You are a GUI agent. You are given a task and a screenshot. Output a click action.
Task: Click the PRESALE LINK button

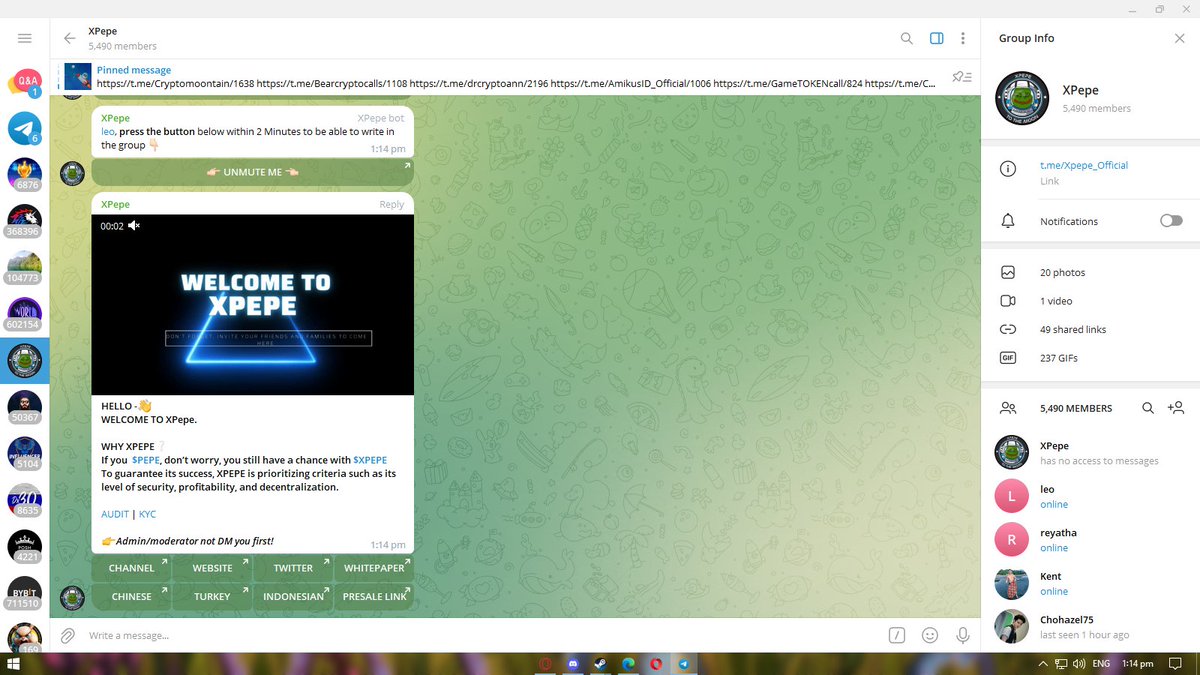pos(374,596)
